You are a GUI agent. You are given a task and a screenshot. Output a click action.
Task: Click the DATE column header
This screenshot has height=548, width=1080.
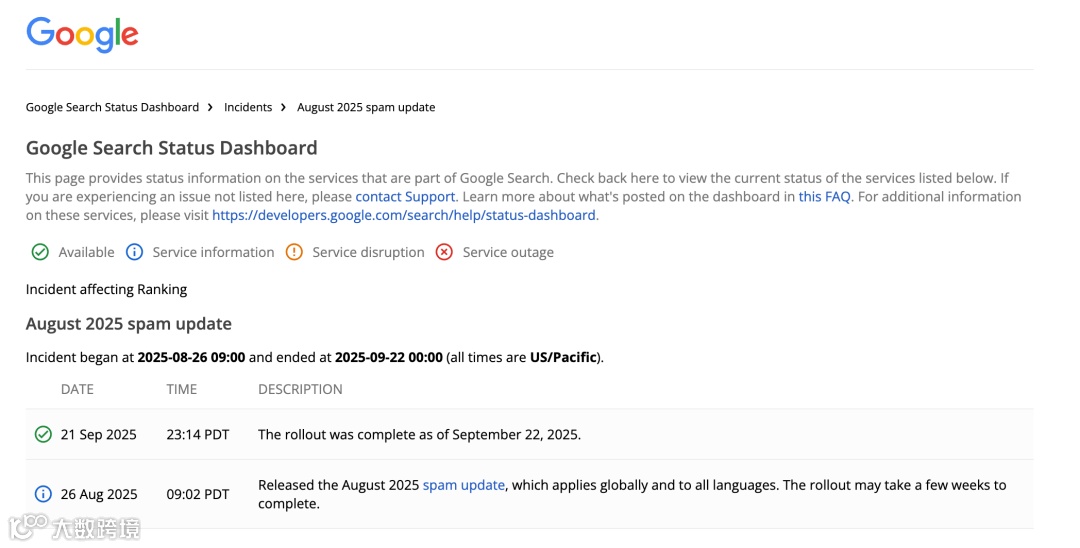tap(77, 389)
